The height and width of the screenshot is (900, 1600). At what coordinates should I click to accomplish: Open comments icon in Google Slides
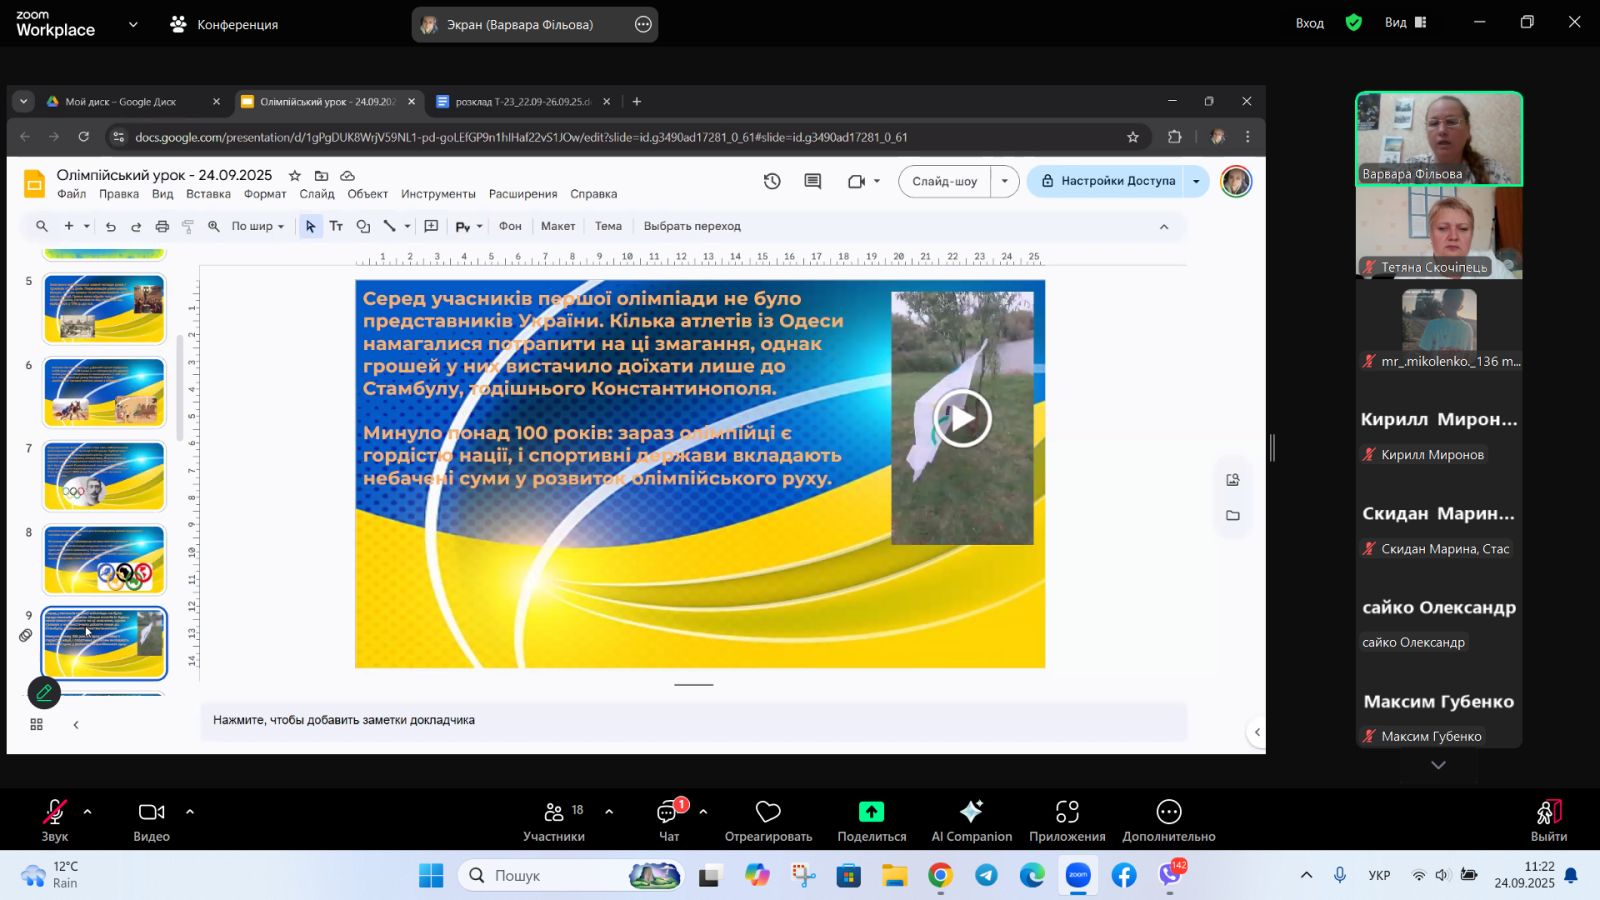(813, 181)
